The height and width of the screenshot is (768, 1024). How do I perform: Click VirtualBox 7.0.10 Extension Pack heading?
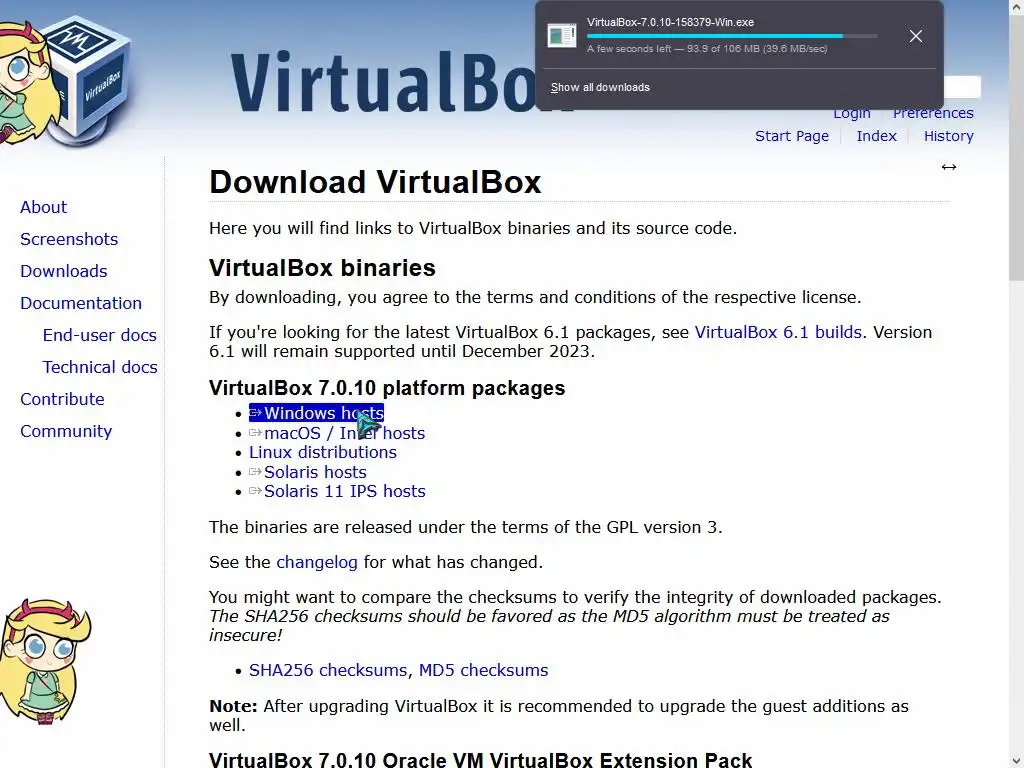[x=480, y=760]
